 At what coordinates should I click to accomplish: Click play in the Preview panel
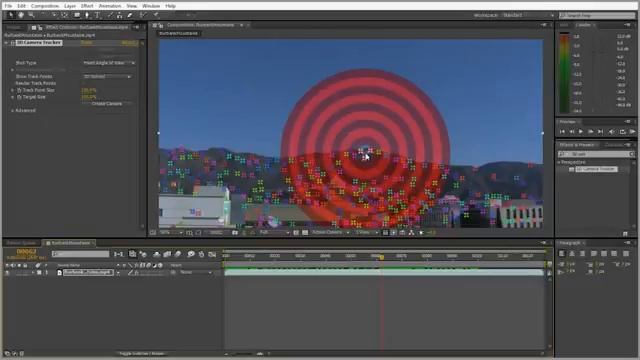coord(581,131)
